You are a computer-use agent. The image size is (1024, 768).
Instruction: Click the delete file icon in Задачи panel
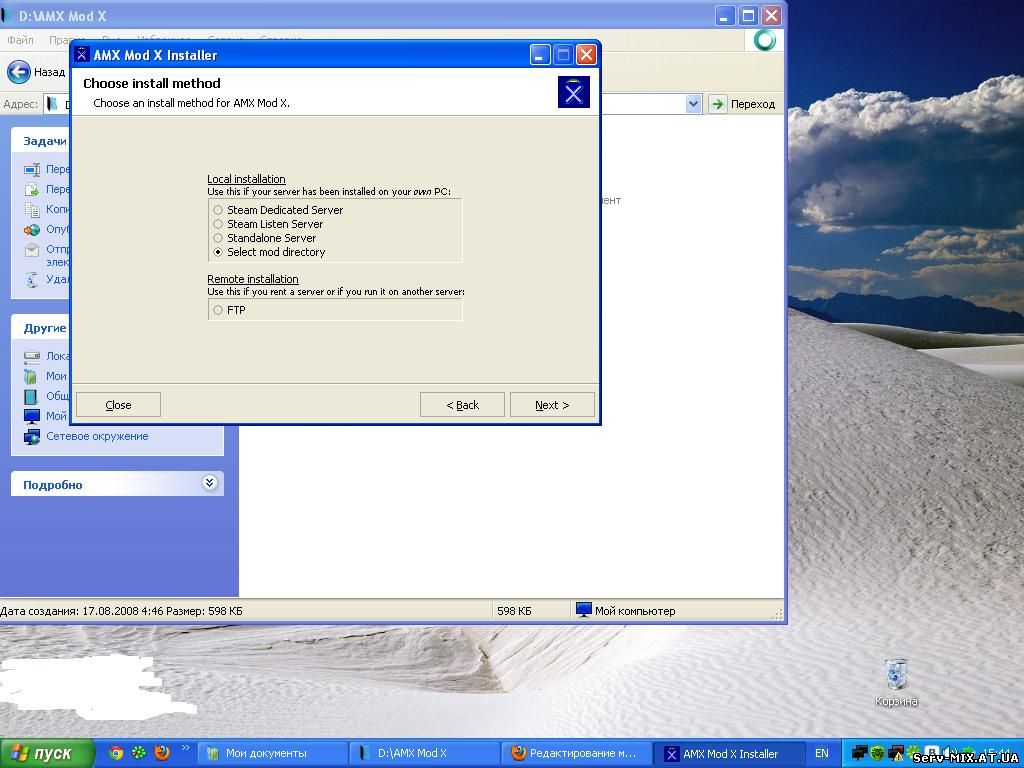(32, 280)
